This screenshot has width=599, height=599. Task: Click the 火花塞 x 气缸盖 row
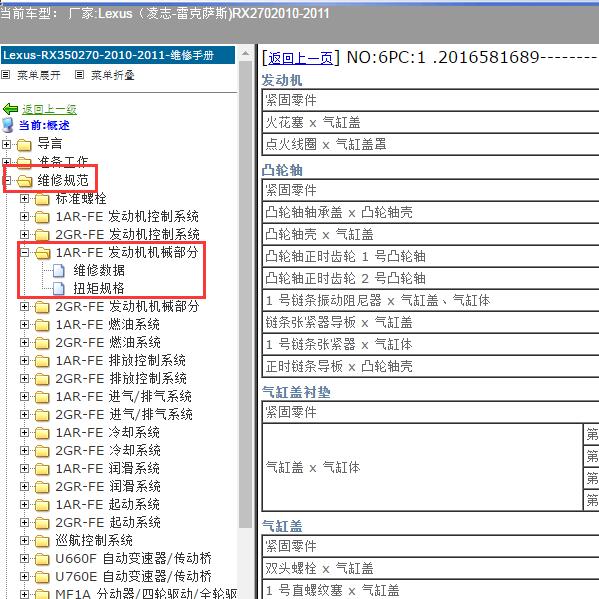(x=431, y=123)
